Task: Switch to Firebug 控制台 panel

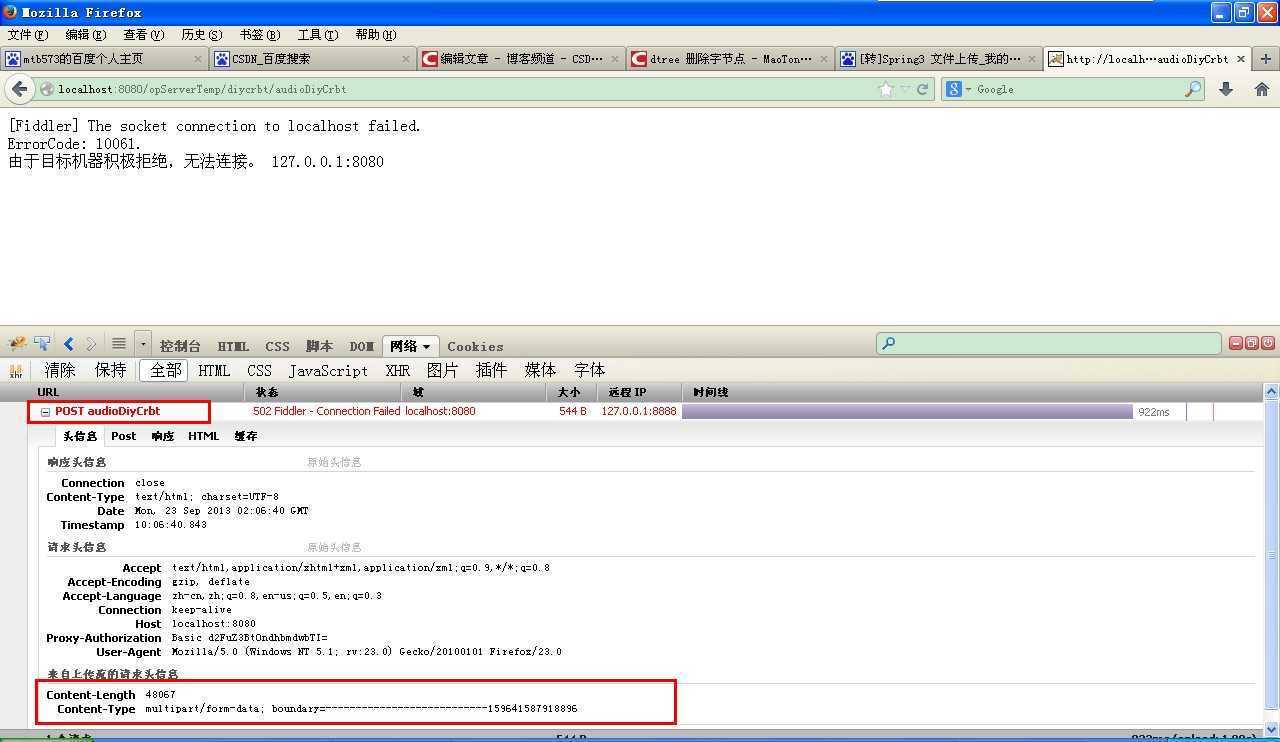Action: point(180,346)
